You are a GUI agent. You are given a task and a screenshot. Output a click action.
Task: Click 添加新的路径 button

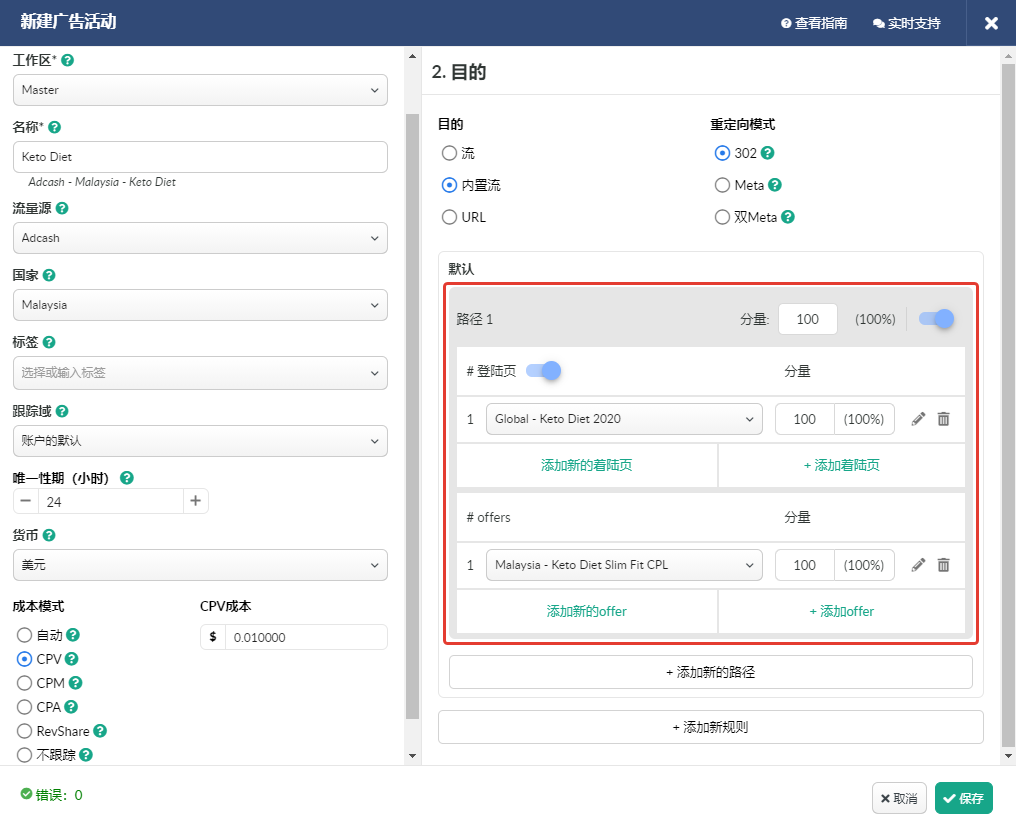point(710,672)
